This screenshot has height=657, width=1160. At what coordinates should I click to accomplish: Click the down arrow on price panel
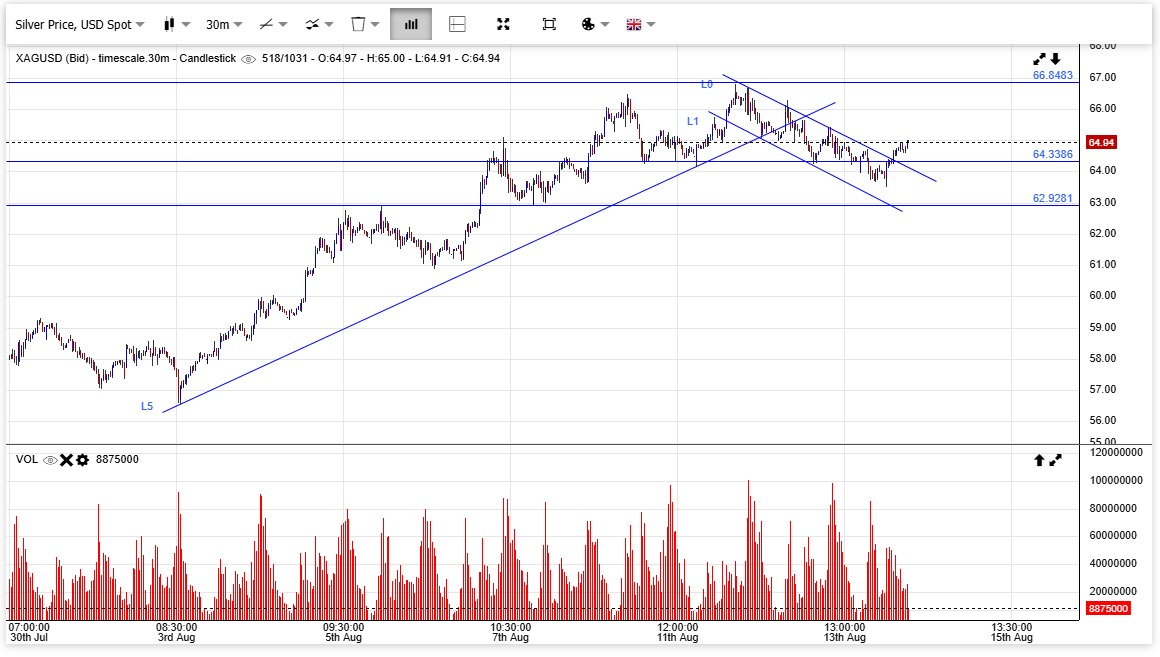click(x=1056, y=58)
